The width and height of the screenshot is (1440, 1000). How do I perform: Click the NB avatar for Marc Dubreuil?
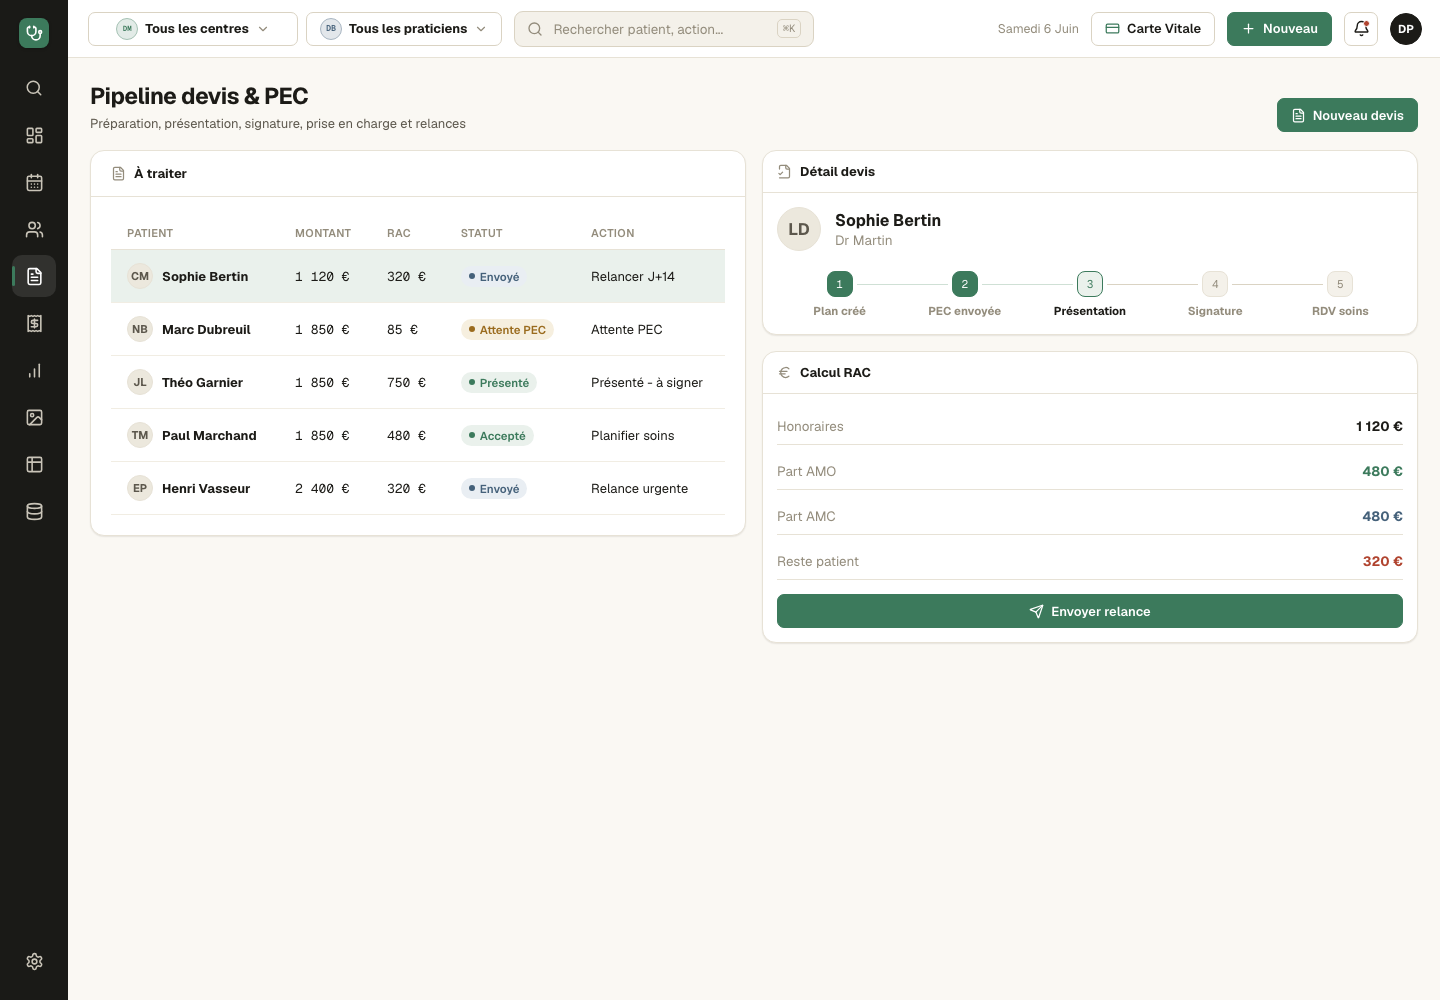[x=140, y=329]
